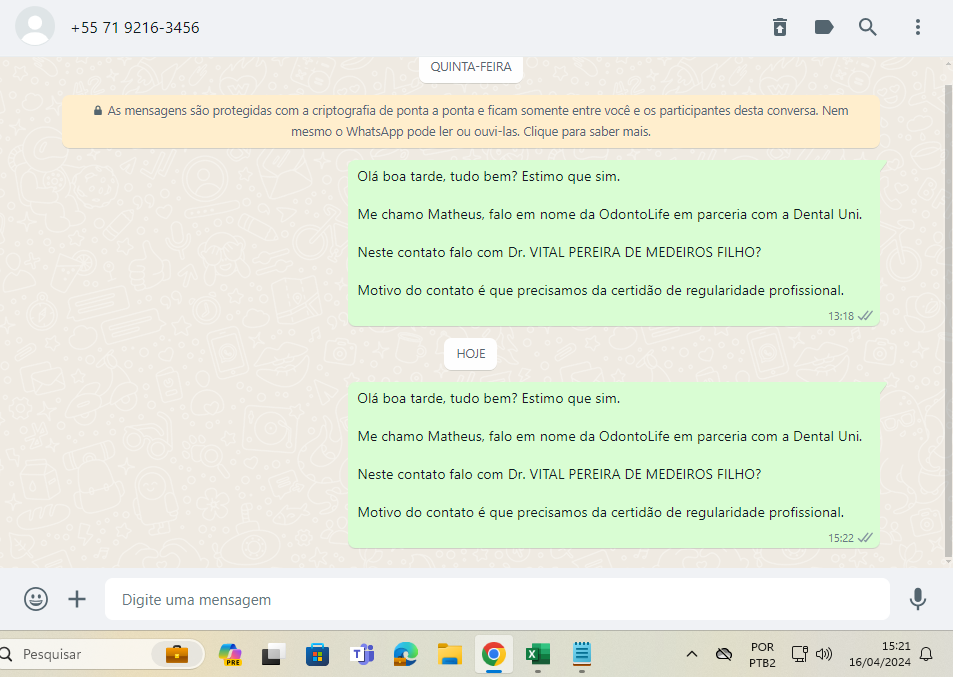Open the emoji picker smiley icon

coord(36,599)
